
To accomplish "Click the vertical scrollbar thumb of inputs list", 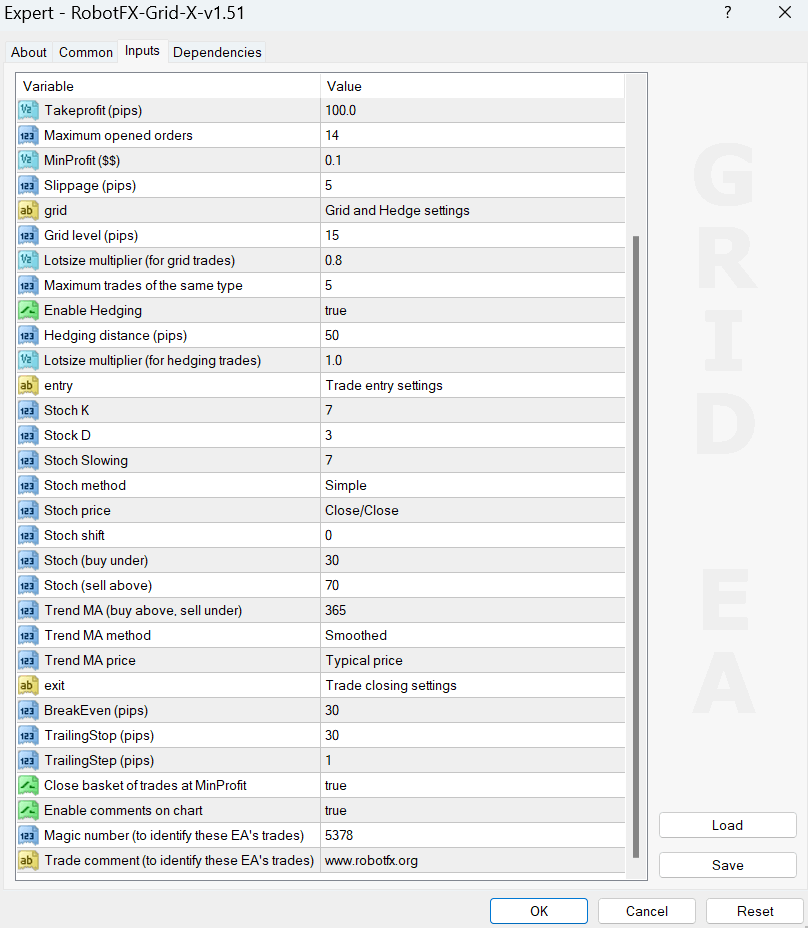I will point(636,546).
